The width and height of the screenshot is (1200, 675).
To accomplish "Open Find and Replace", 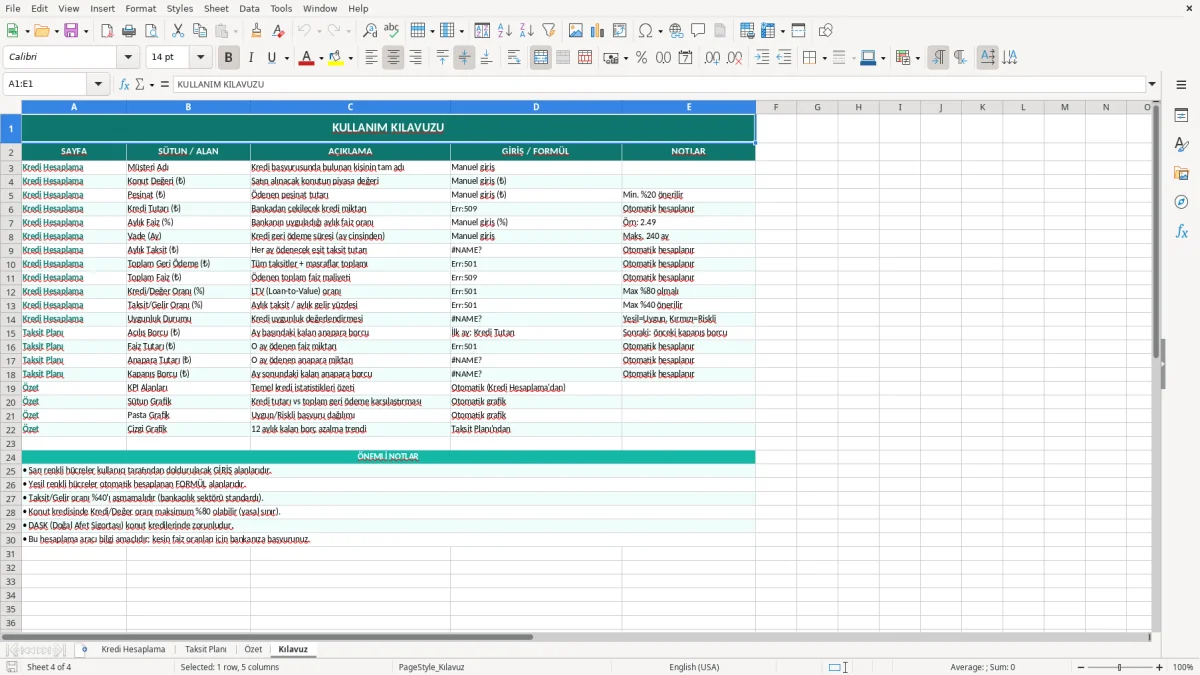I will tap(370, 31).
